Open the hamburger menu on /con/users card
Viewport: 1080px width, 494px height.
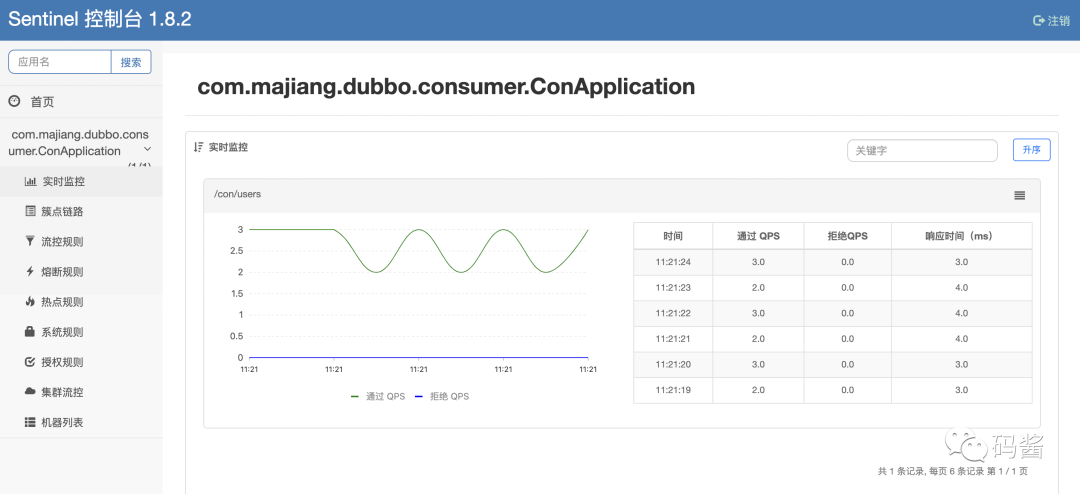[1020, 196]
